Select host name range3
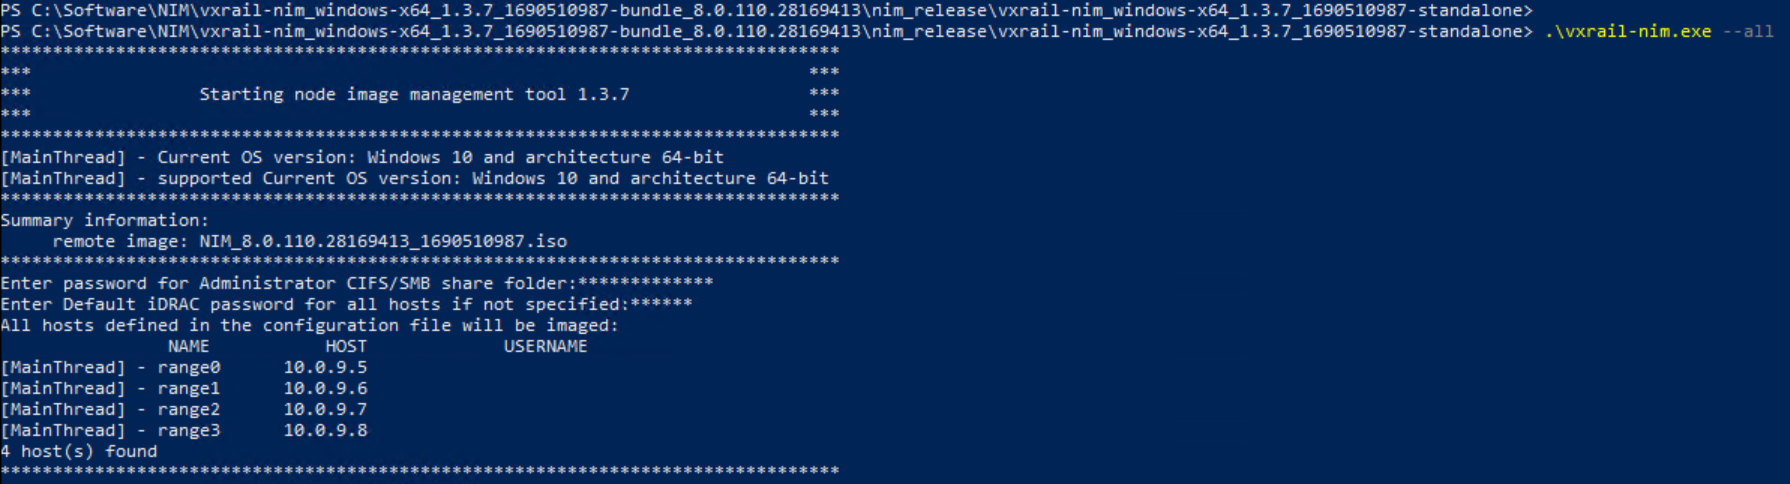1790x484 pixels. coord(188,430)
